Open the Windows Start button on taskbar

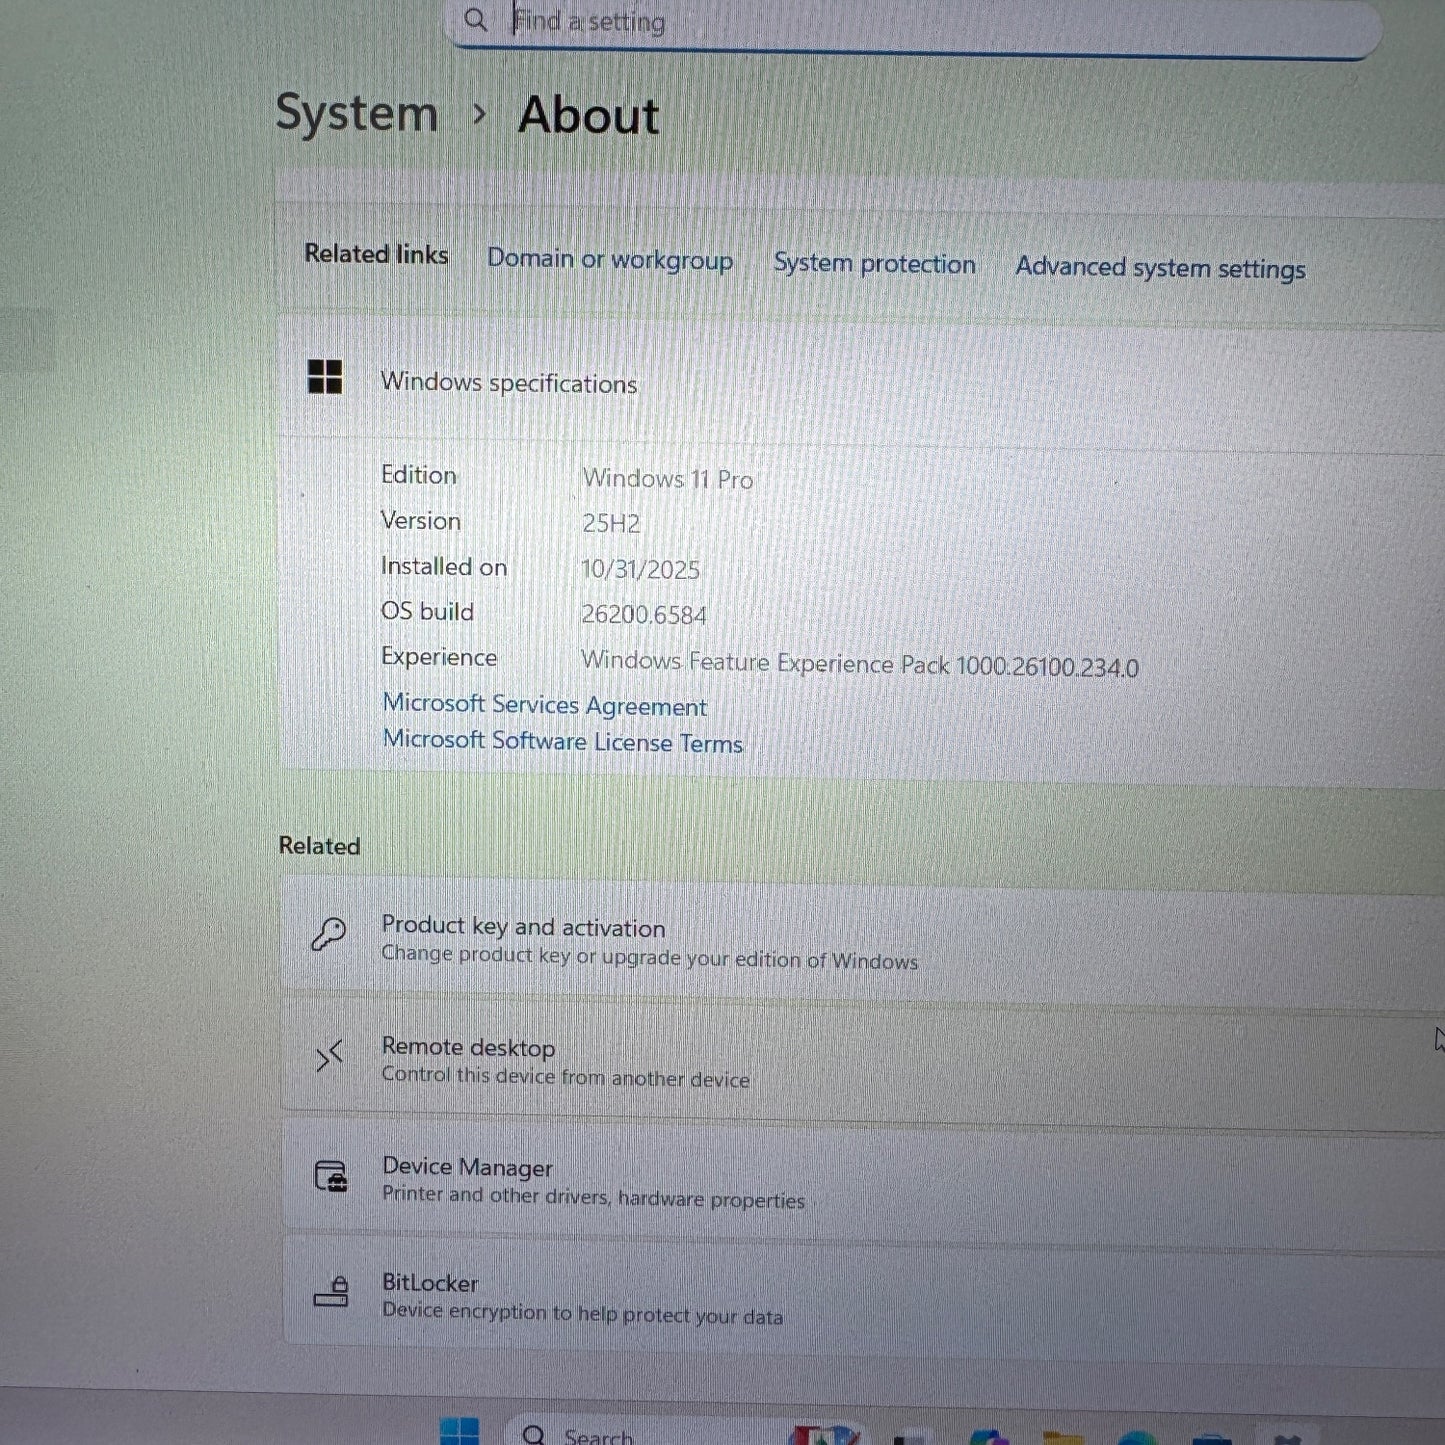pos(459,1432)
